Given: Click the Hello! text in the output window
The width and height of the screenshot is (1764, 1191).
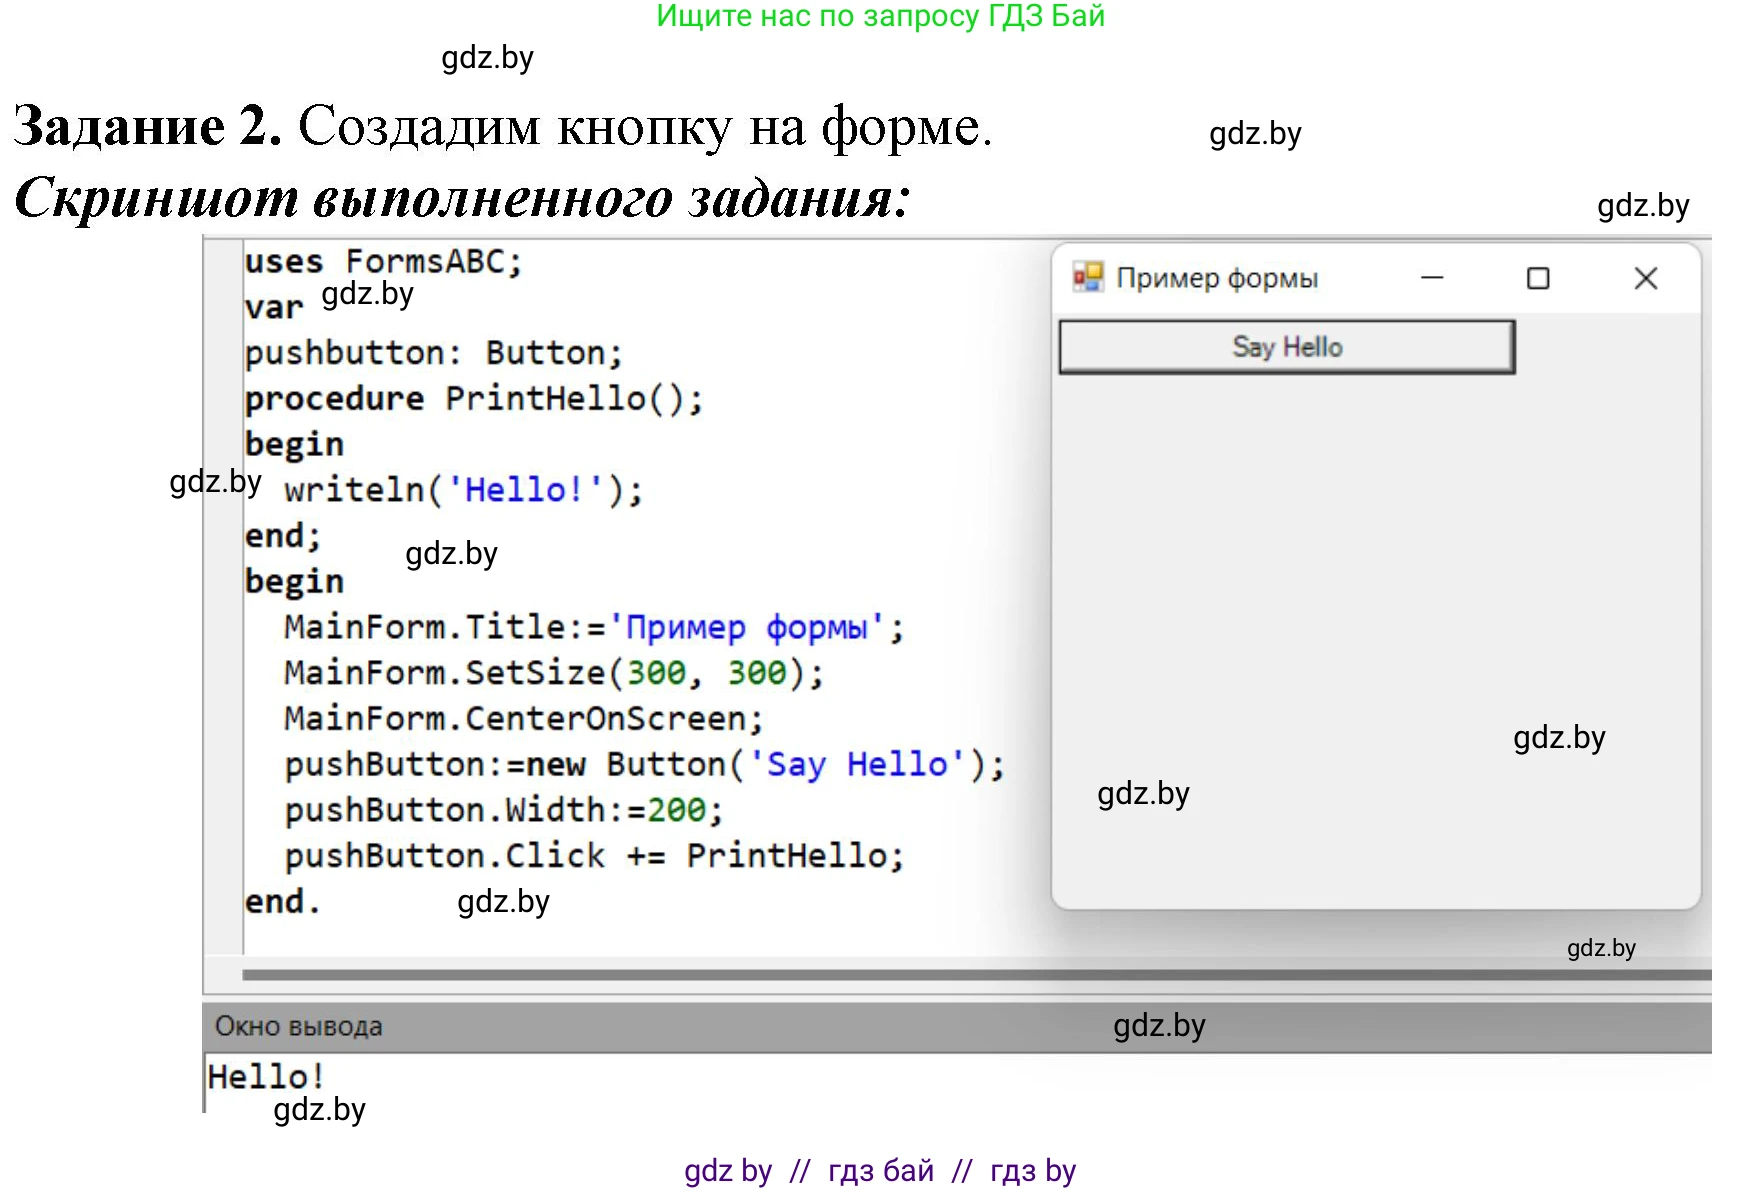Looking at the screenshot, I should (266, 1077).
